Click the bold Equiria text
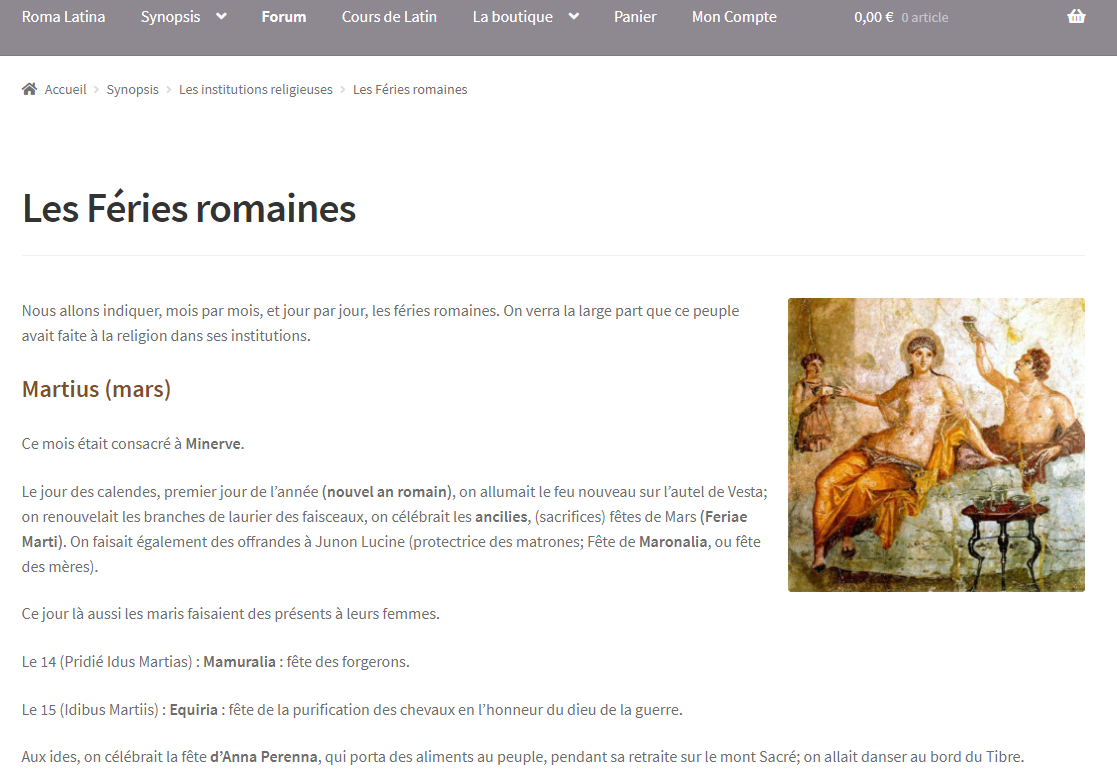This screenshot has height=779, width=1117. [193, 710]
